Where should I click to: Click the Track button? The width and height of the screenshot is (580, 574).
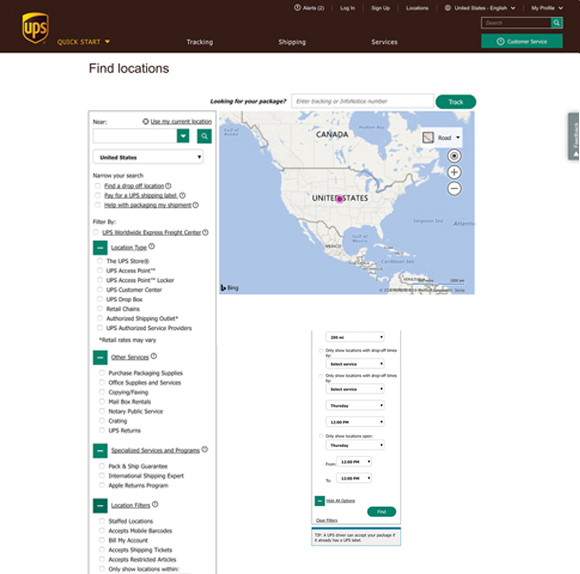coord(456,102)
